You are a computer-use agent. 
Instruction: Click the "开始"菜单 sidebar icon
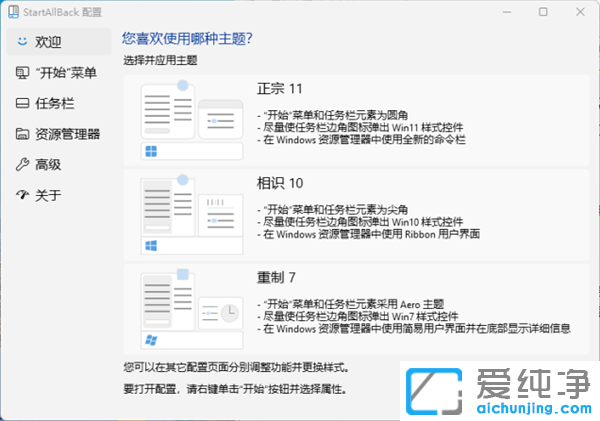pyautogui.click(x=20, y=73)
